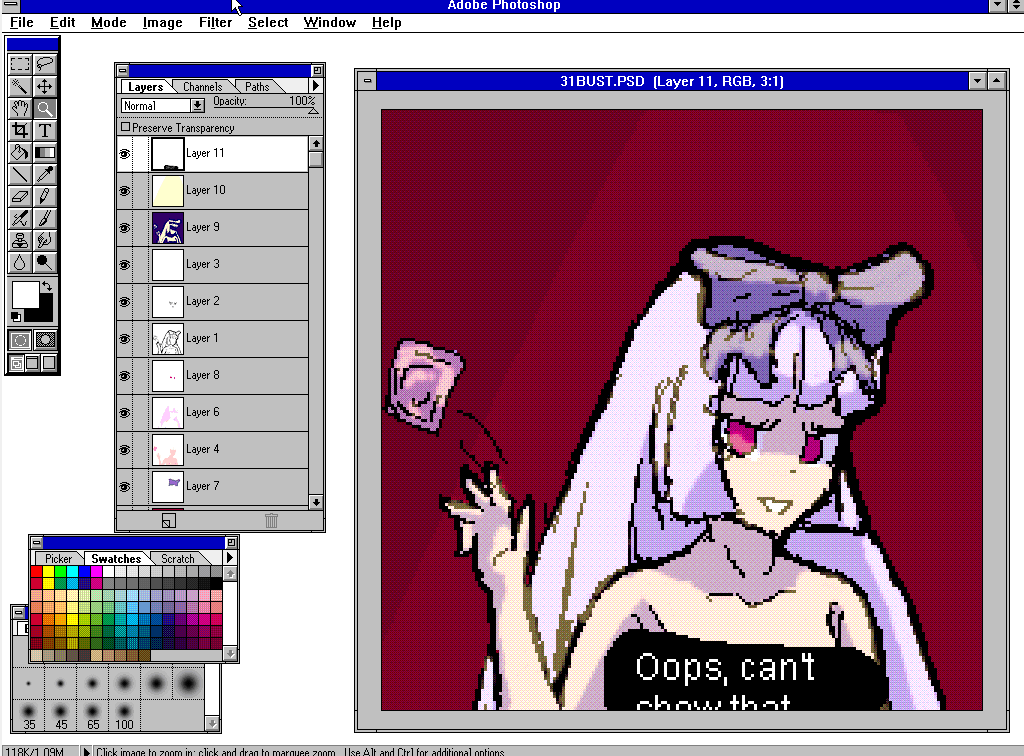Switch to Standard editing mode
This screenshot has width=1024, height=756.
pos(20,340)
